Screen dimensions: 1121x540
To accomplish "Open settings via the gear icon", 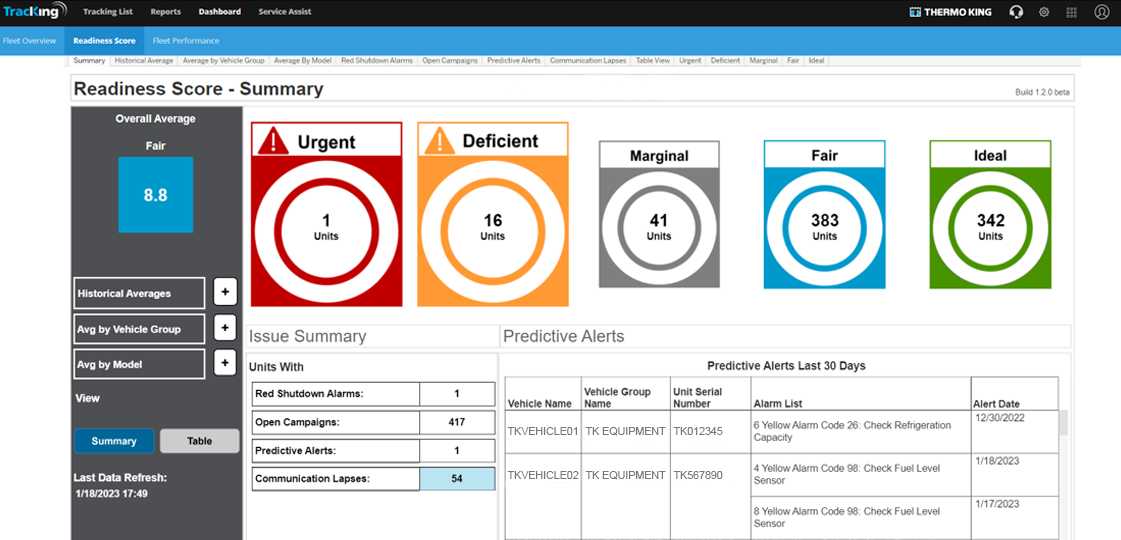I will (x=1044, y=12).
